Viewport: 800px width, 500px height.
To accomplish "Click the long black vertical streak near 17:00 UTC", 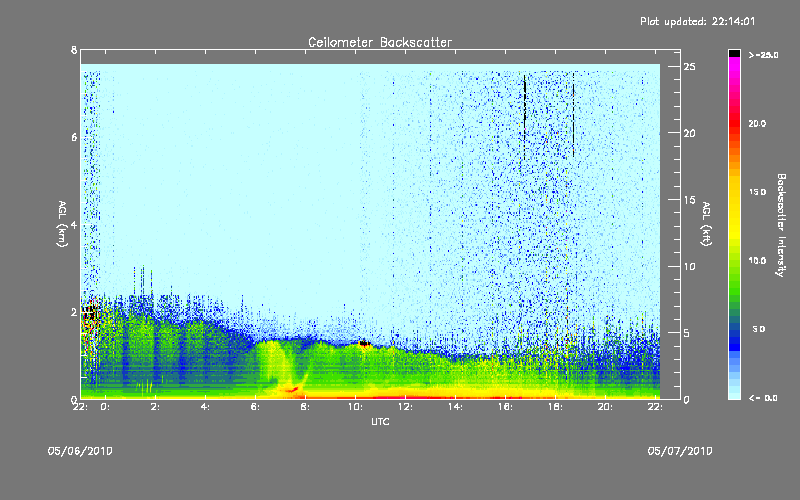I will [x=524, y=117].
